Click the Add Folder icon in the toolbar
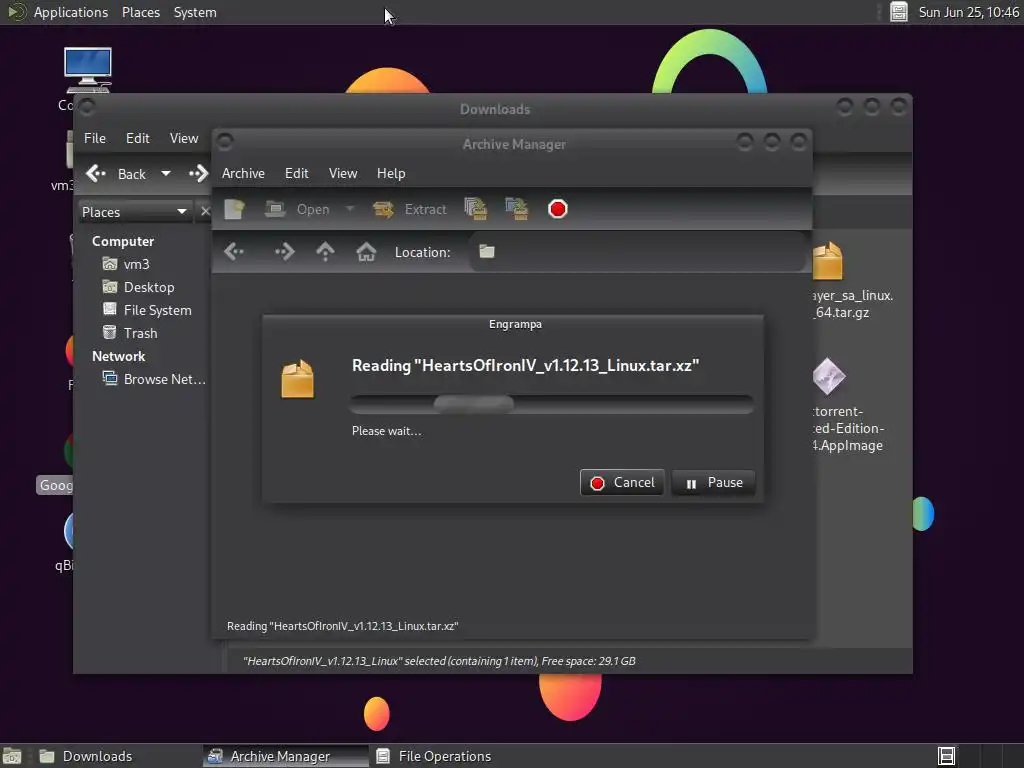This screenshot has width=1024, height=768. click(x=517, y=209)
